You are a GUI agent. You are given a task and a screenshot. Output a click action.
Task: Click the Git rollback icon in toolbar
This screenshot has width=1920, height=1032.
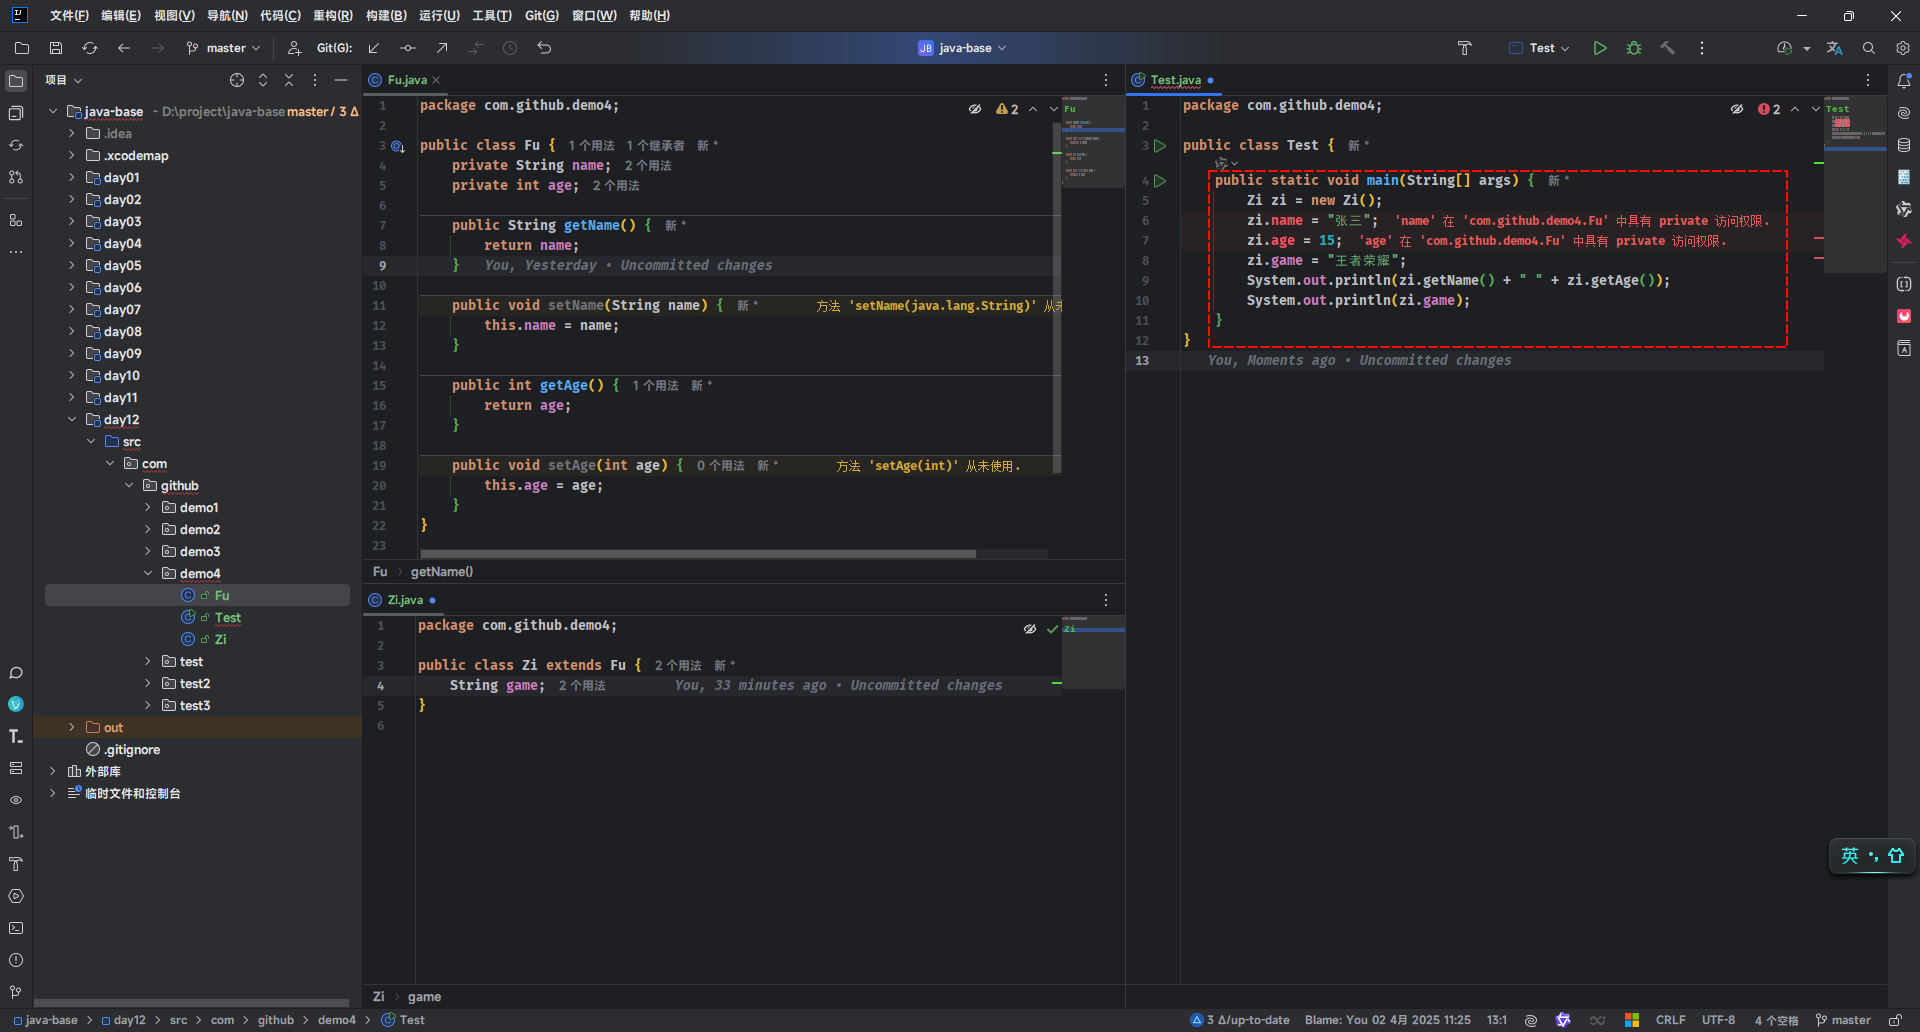pos(544,48)
